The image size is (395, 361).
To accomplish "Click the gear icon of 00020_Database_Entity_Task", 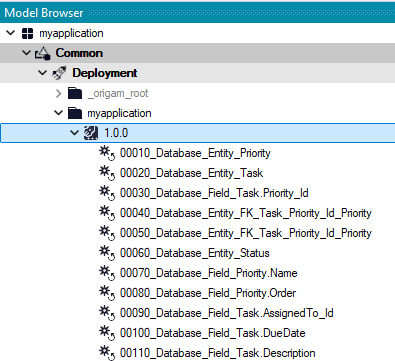I will coord(107,173).
